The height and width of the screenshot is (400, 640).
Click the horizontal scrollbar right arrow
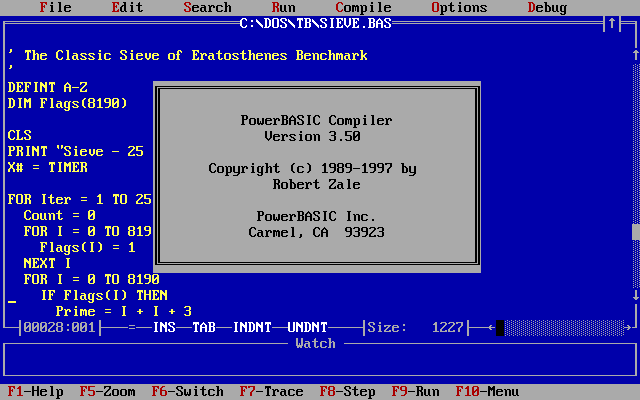click(x=628, y=327)
